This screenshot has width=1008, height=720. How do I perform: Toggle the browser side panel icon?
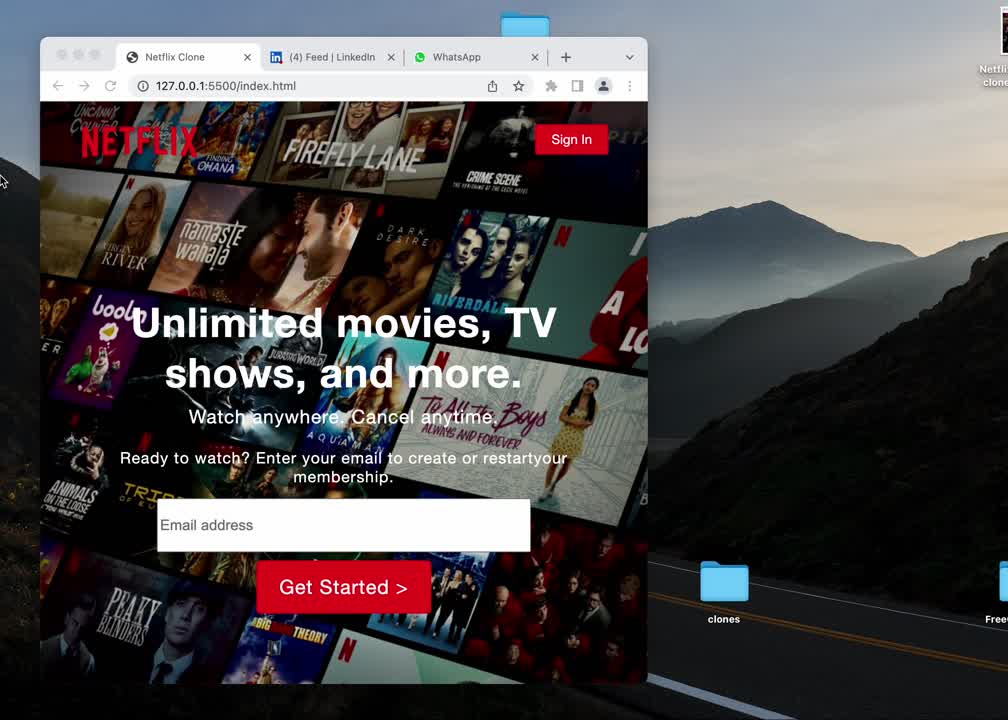coord(577,86)
